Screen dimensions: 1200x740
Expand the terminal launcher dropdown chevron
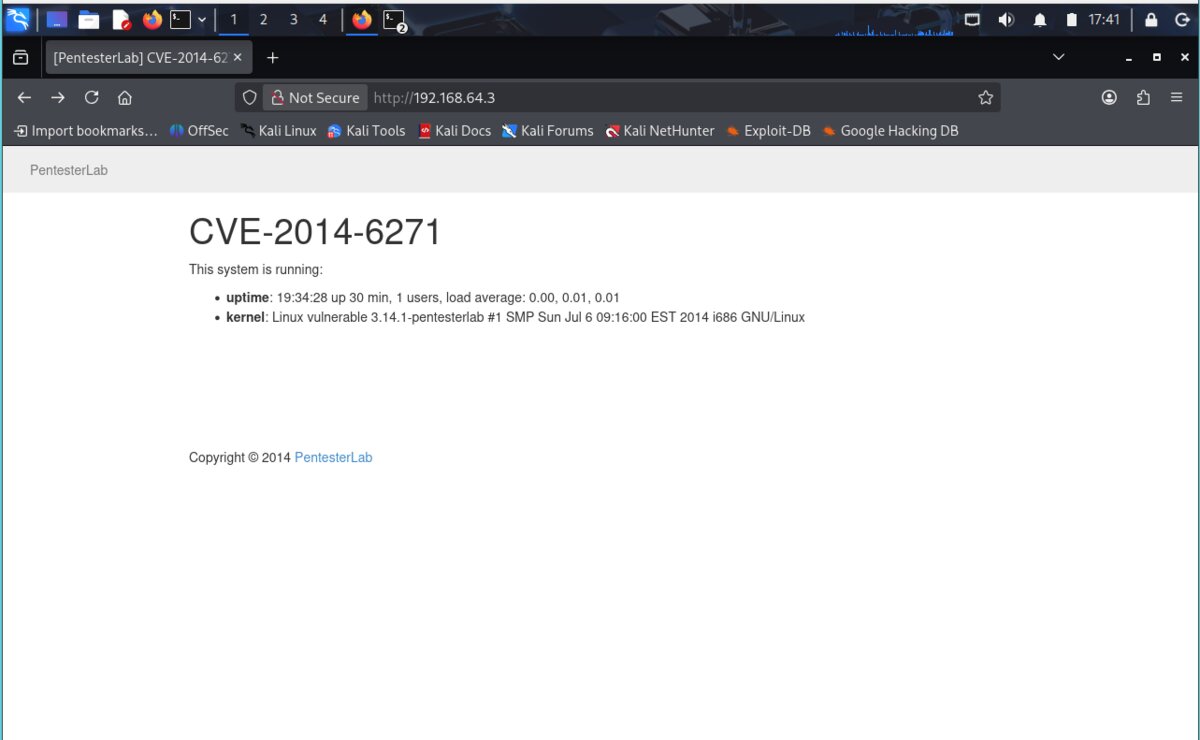(x=200, y=18)
